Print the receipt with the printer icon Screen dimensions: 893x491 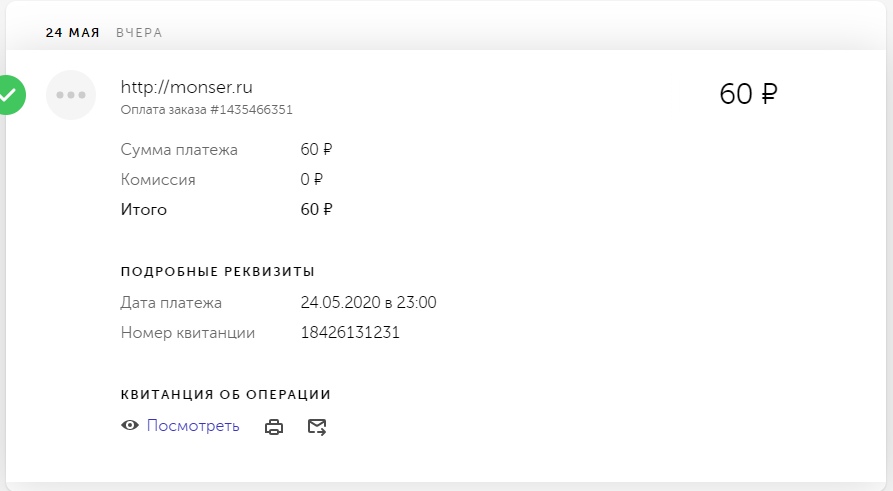click(273, 427)
